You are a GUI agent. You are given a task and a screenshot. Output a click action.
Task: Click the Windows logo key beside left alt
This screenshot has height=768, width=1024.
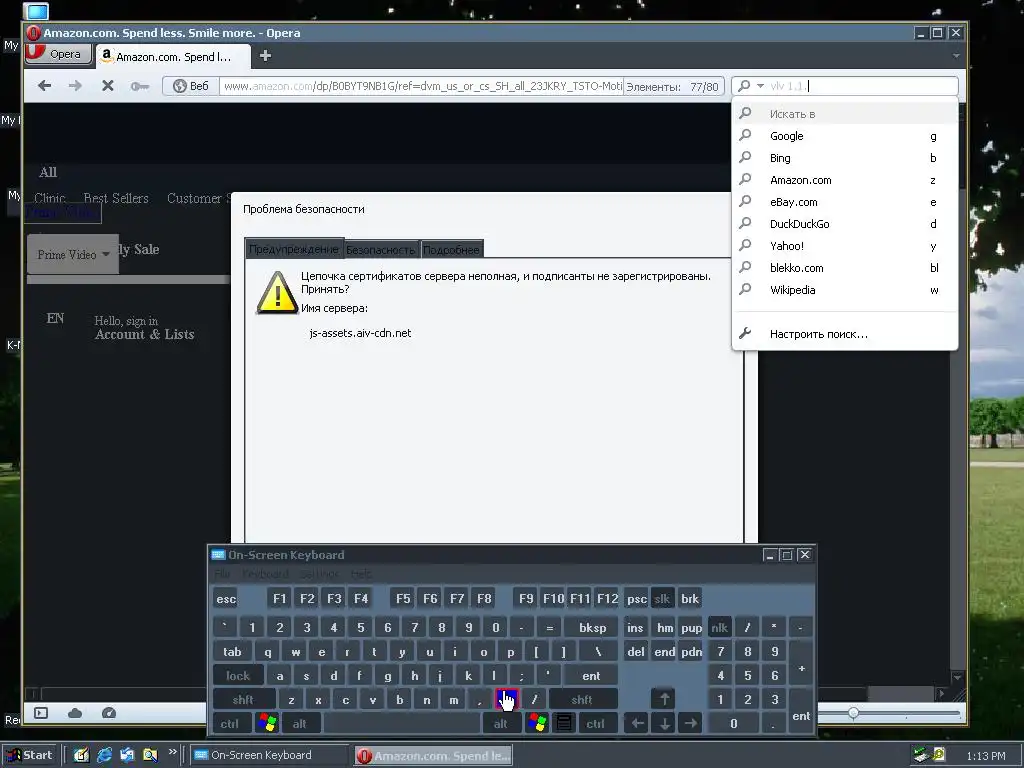click(x=267, y=723)
